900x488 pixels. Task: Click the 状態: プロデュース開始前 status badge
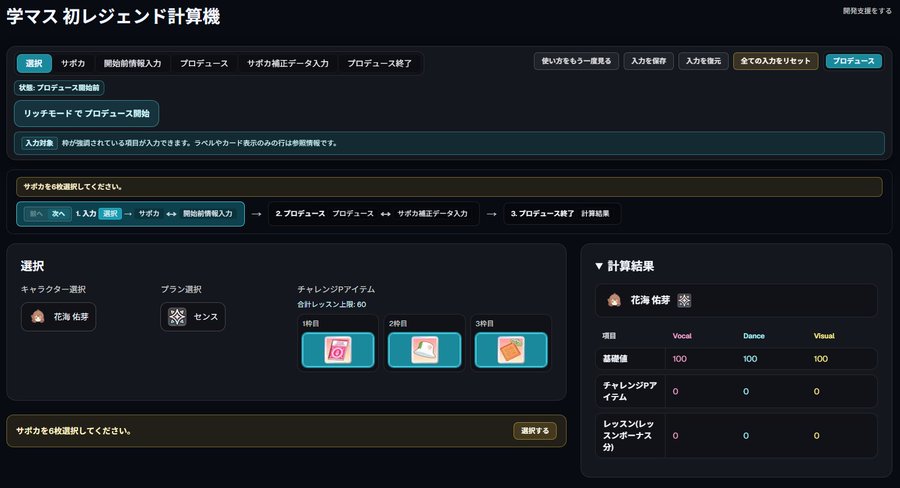pos(59,88)
